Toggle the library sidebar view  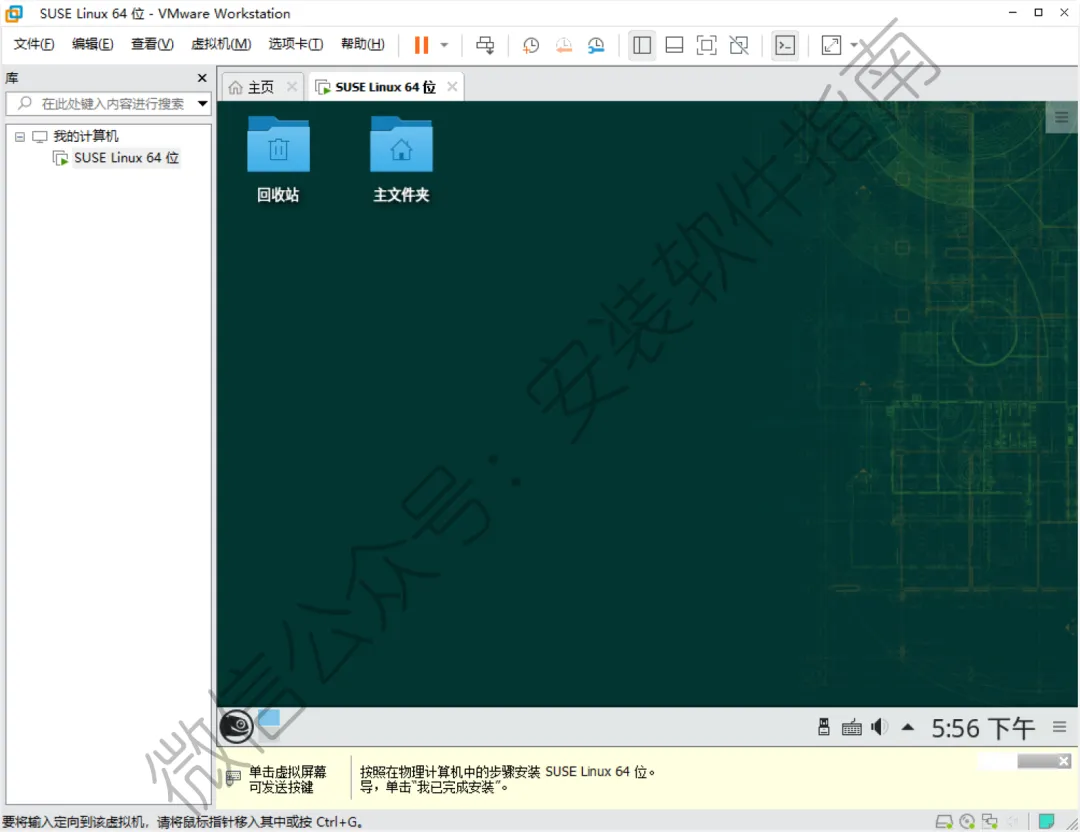coord(642,45)
